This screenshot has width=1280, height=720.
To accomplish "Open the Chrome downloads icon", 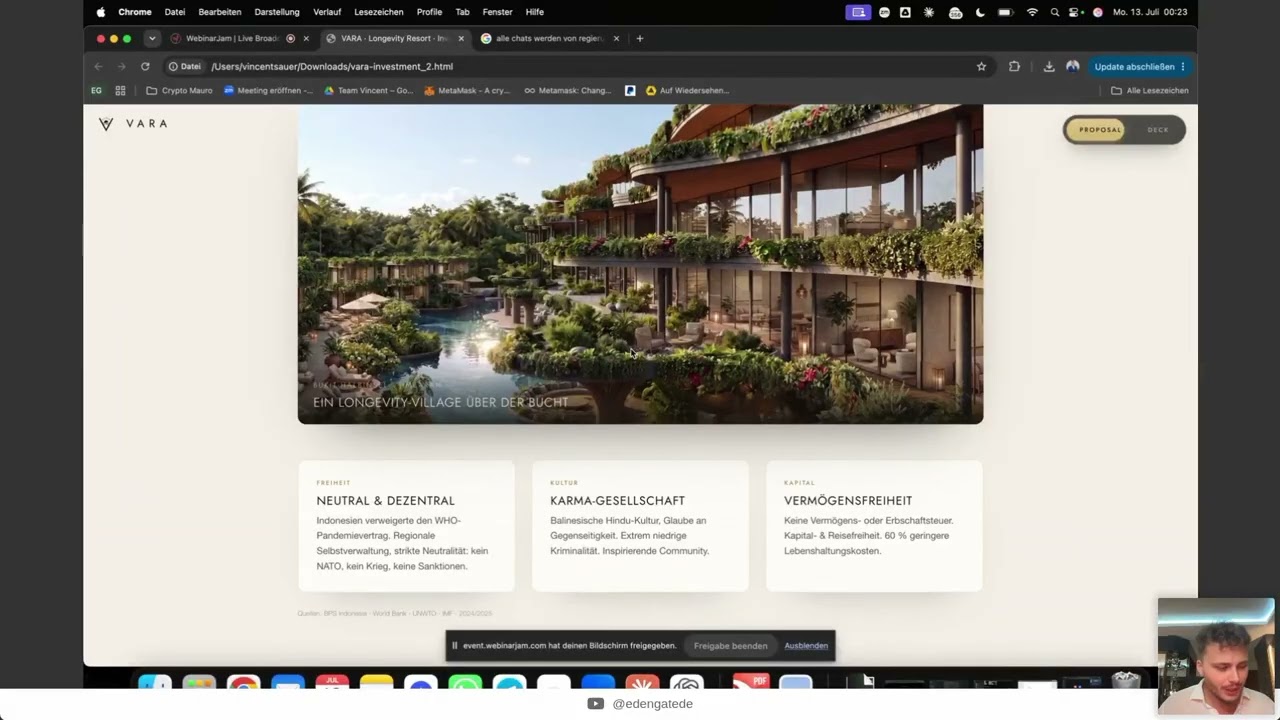I will click(x=1048, y=67).
